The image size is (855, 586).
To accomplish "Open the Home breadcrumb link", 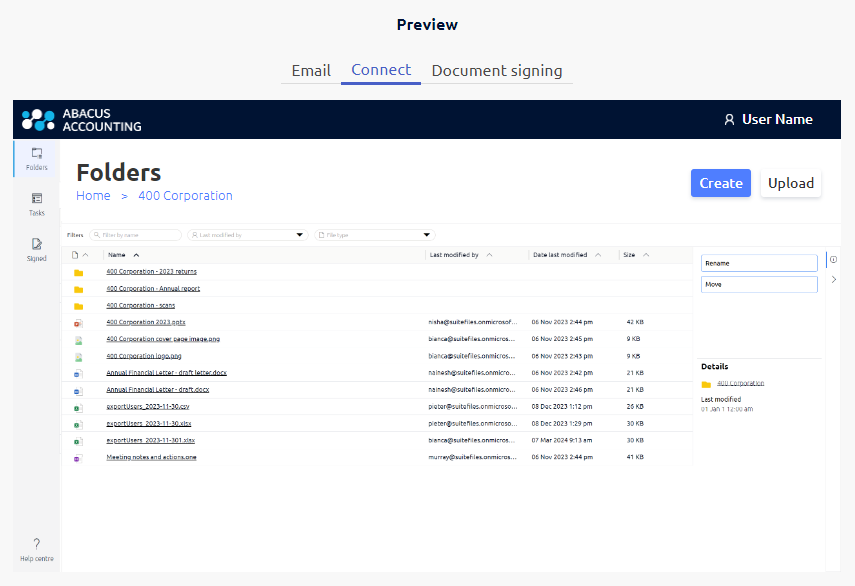I will pyautogui.click(x=93, y=195).
